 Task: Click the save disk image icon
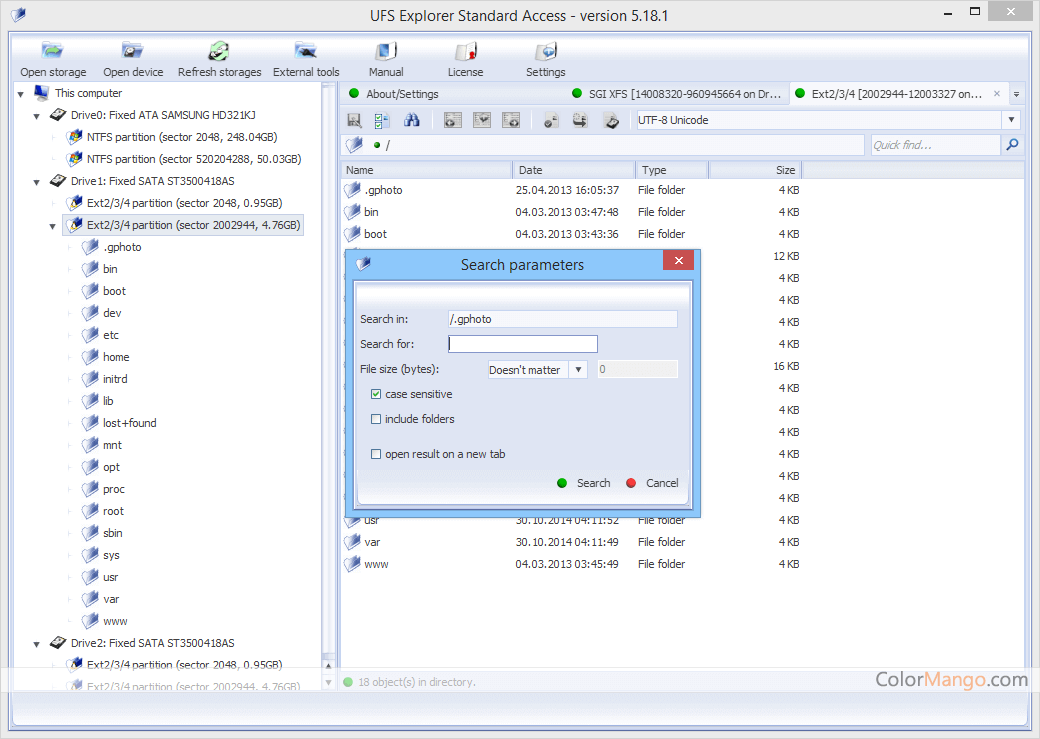(354, 119)
